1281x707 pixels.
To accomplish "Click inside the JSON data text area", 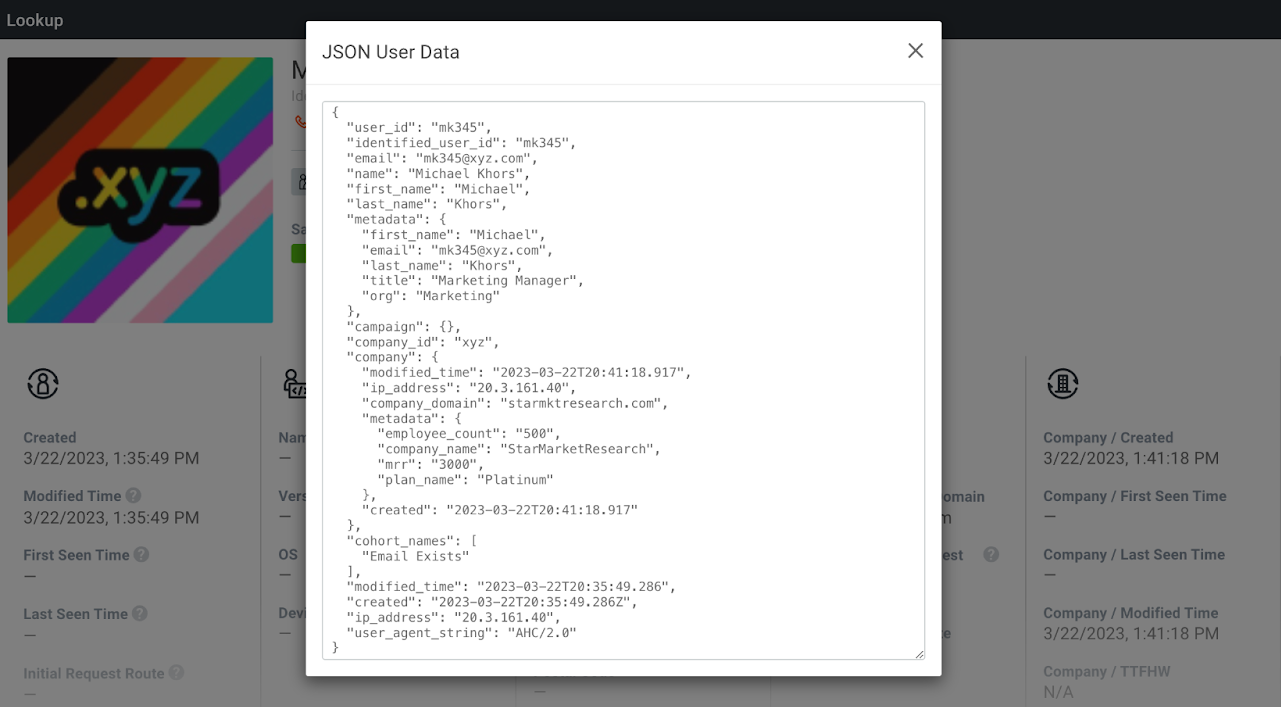I will (622, 380).
